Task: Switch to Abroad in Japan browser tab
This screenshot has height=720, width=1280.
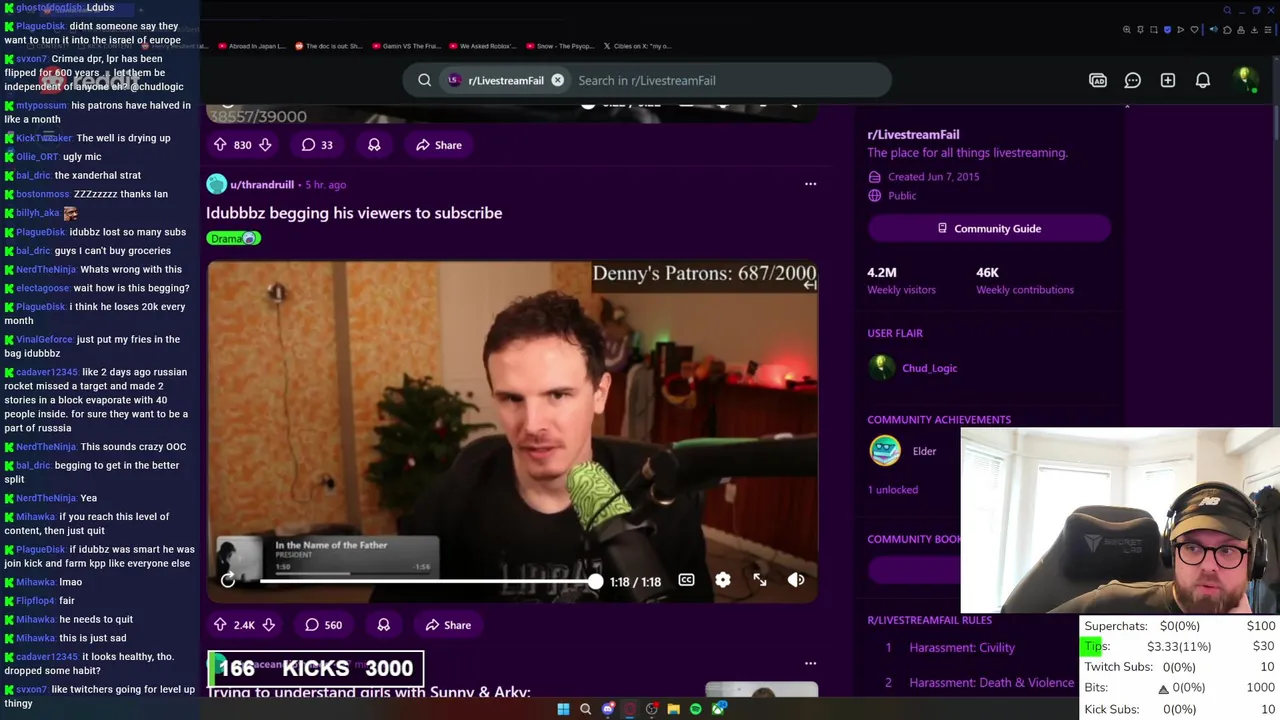Action: (250, 46)
